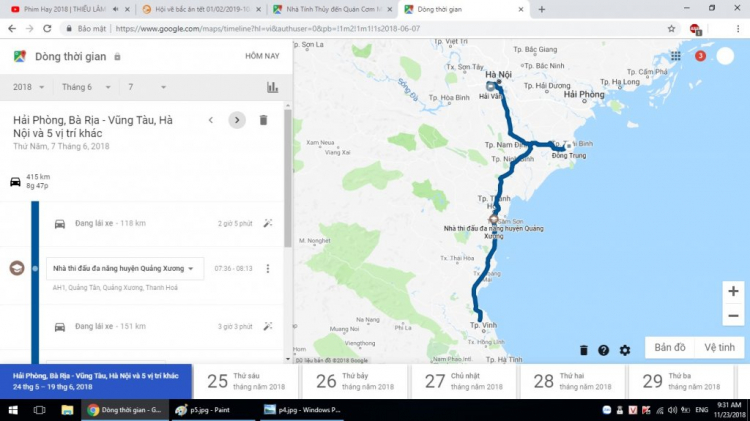
Task: Open the account profile avatar
Action: (725, 56)
